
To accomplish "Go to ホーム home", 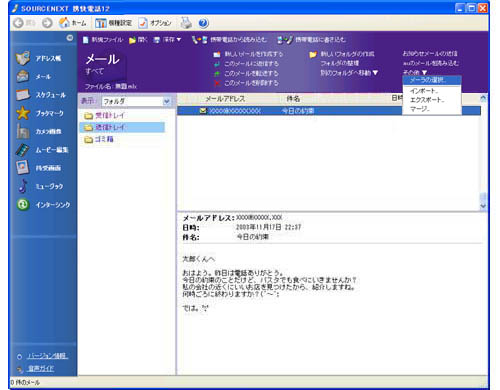I will click(72, 23).
